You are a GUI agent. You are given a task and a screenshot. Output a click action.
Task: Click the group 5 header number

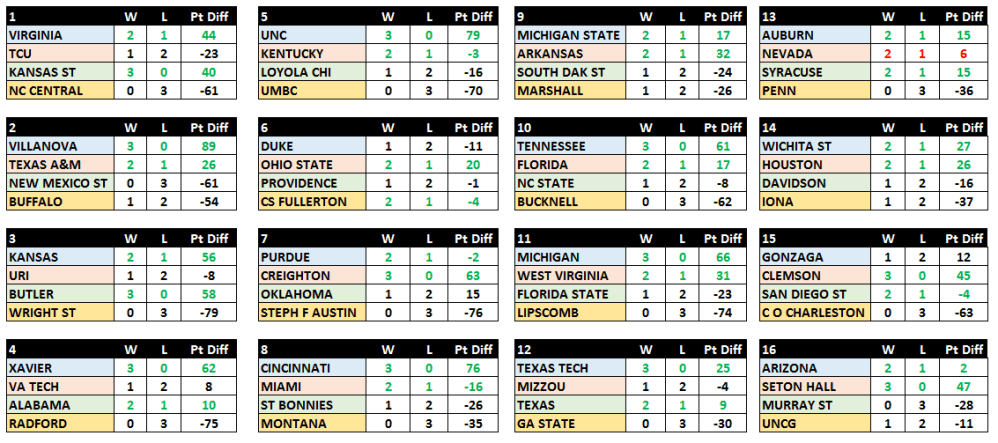click(x=263, y=17)
